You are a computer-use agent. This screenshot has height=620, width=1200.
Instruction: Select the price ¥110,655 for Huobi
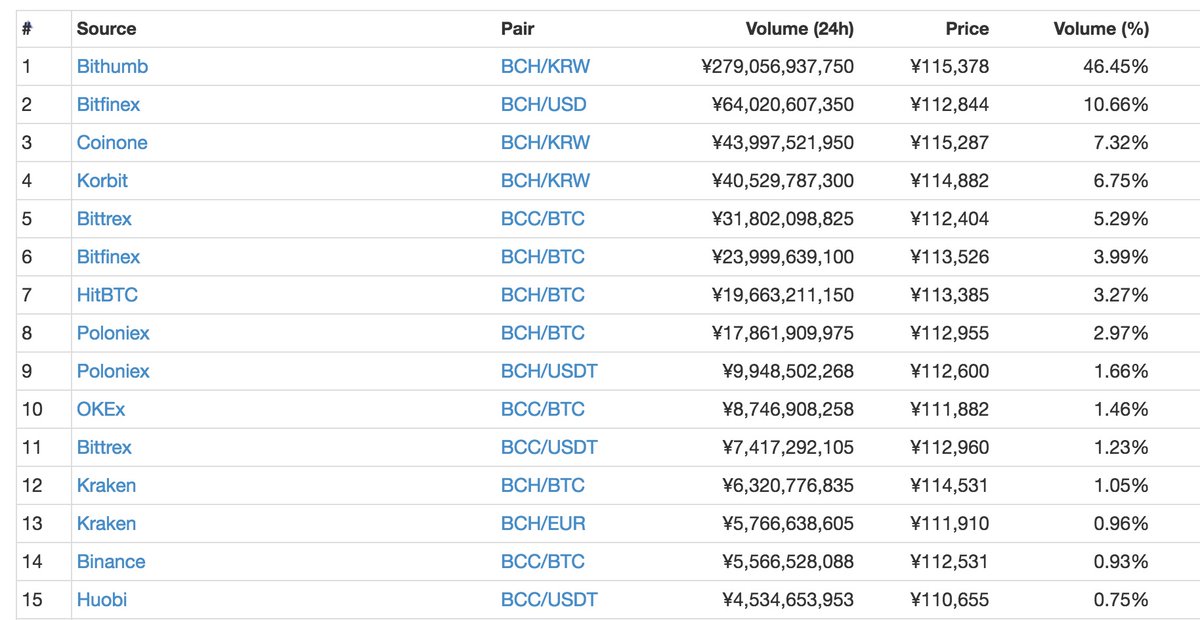click(950, 599)
